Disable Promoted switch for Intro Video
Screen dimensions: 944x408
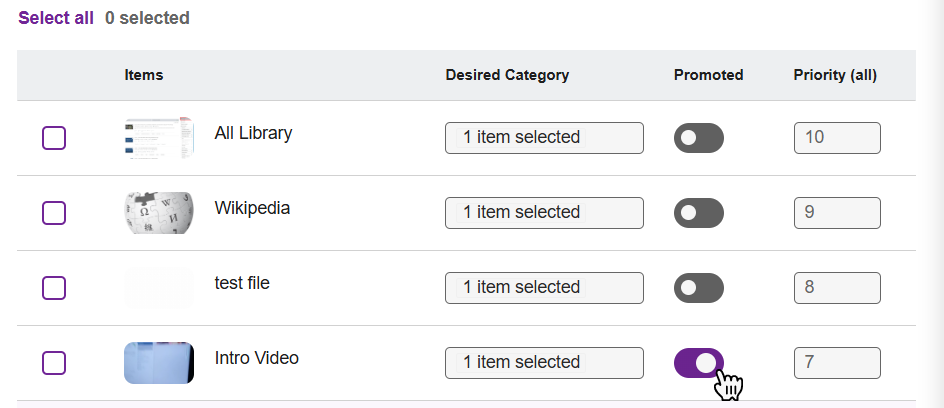click(x=698, y=362)
